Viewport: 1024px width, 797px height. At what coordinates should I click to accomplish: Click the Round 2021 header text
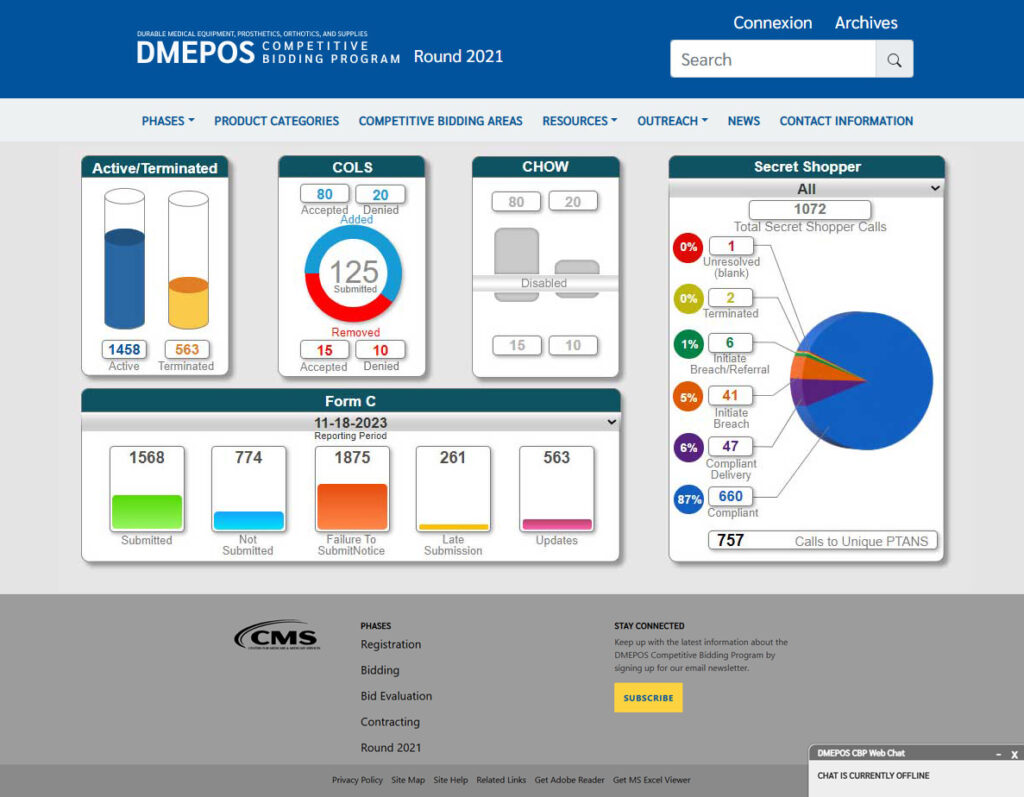click(458, 56)
